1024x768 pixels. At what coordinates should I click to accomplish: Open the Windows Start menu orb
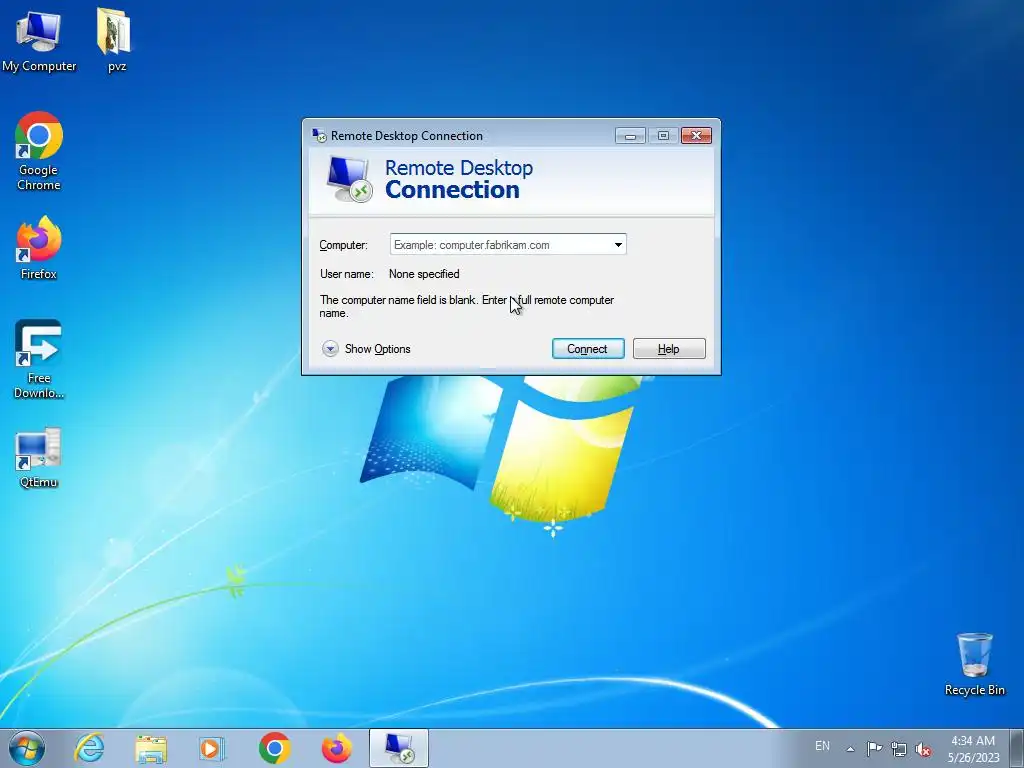(27, 748)
